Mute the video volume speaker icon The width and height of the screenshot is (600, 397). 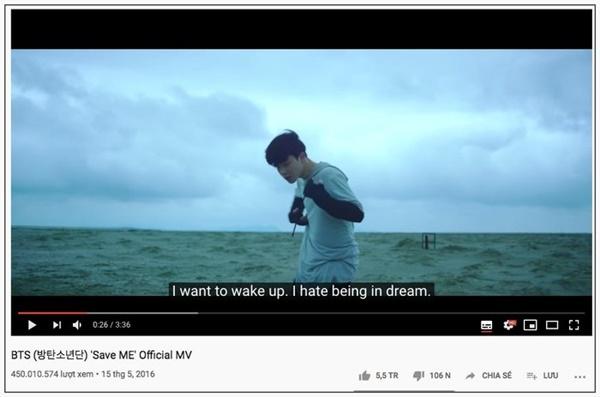click(x=77, y=325)
